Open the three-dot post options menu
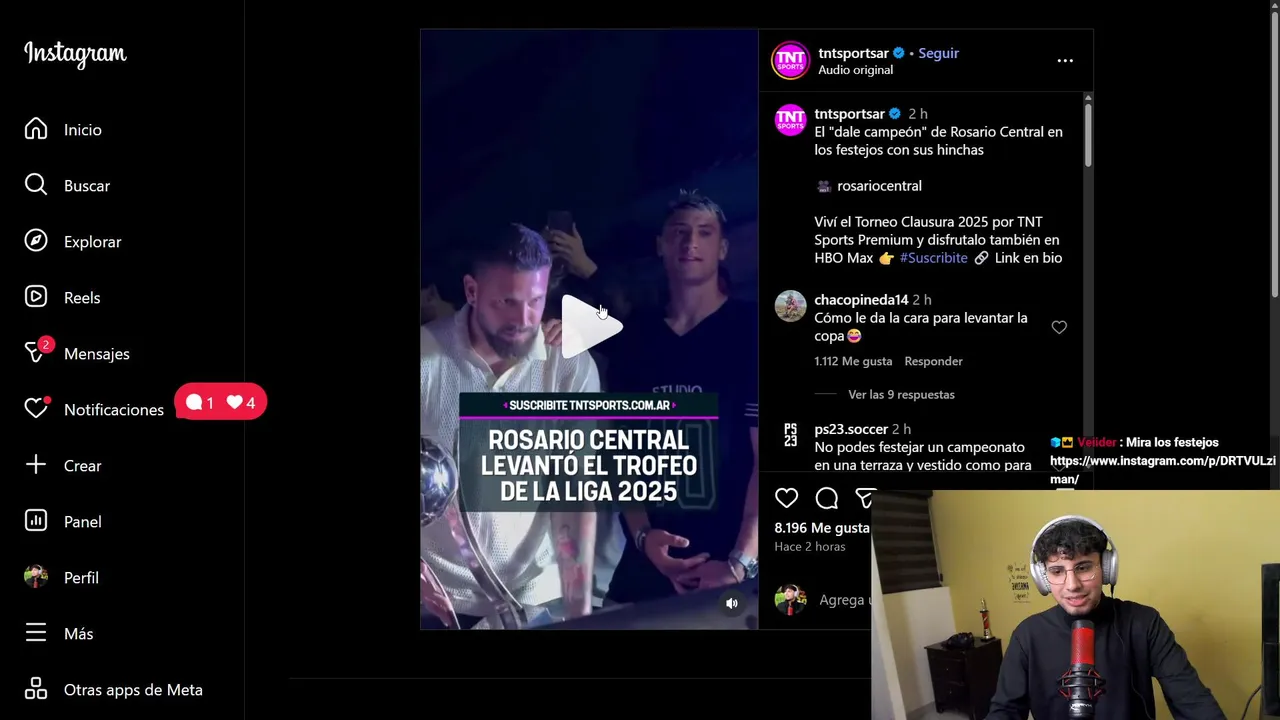The height and width of the screenshot is (720, 1280). tap(1065, 60)
